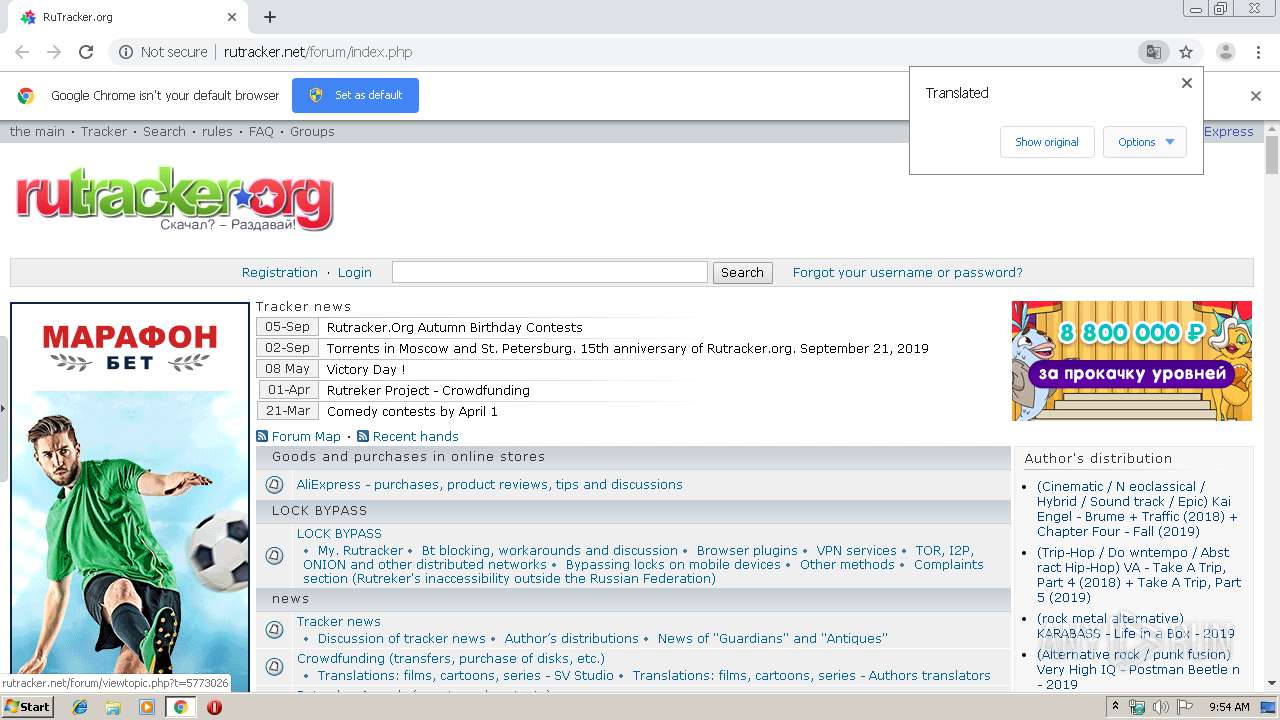
Task: Open Rutracker.Org Autumn Birthday Contests news
Action: click(x=454, y=327)
